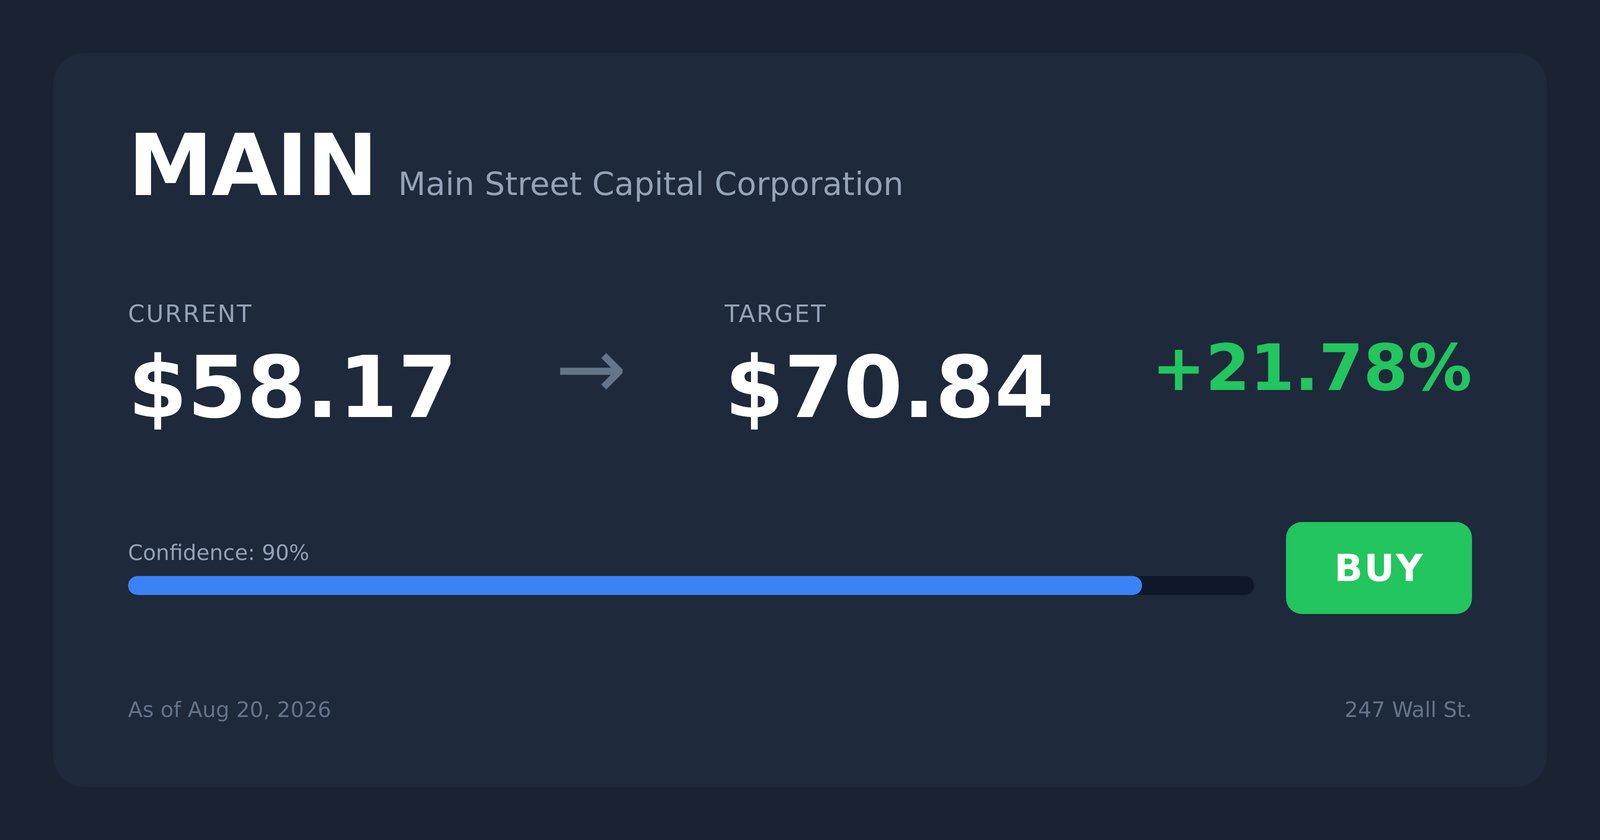
Task: Click the CURRENT label
Action: pyautogui.click(x=190, y=314)
